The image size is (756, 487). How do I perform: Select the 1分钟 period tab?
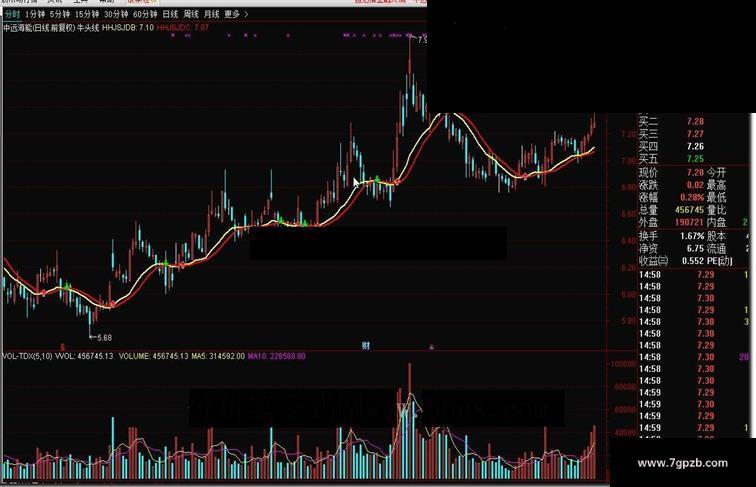pos(35,14)
